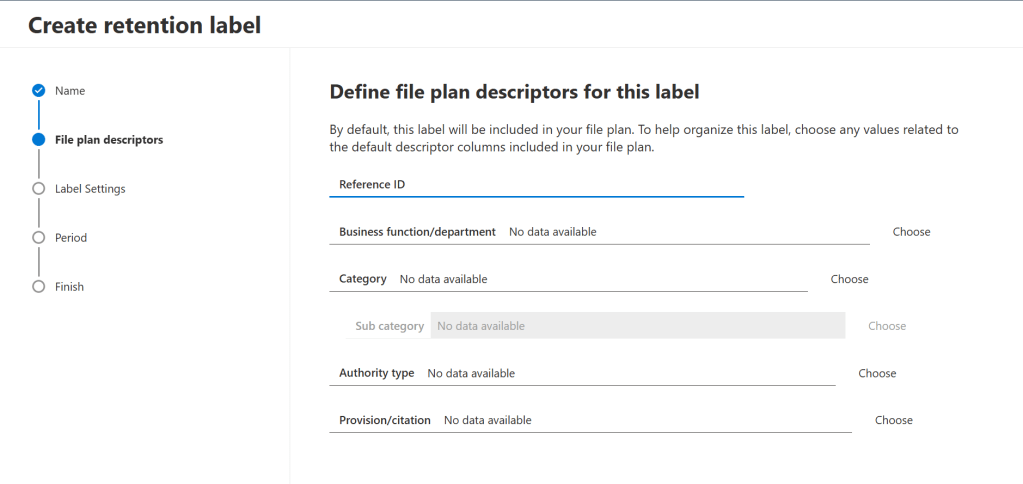The width and height of the screenshot is (1023, 484).
Task: Choose a Business function/department value
Action: (911, 232)
